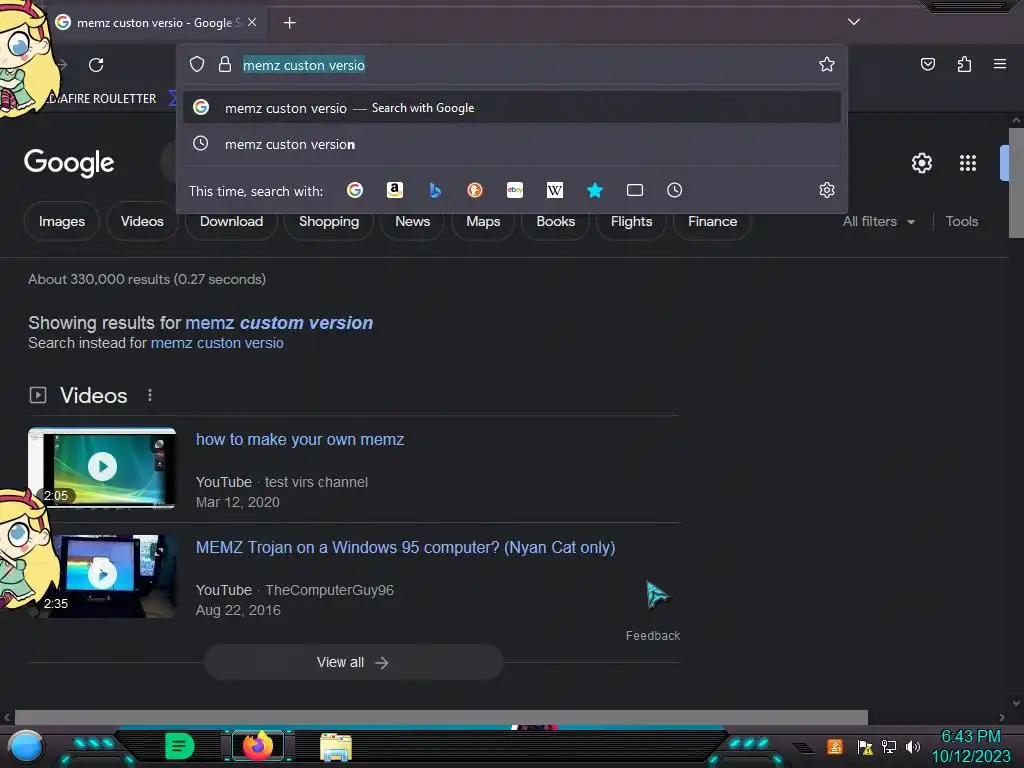Select the 'memz custon versio — Search with Google' suggestion
The image size is (1024, 768).
click(x=512, y=108)
